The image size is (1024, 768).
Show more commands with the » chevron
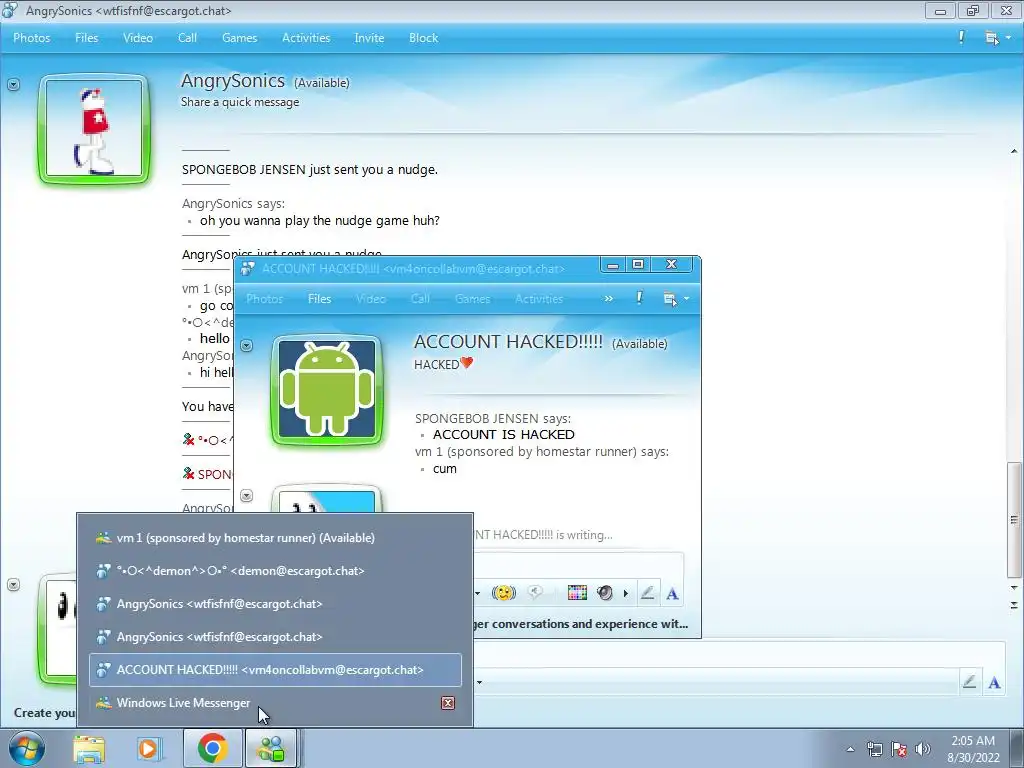point(609,298)
